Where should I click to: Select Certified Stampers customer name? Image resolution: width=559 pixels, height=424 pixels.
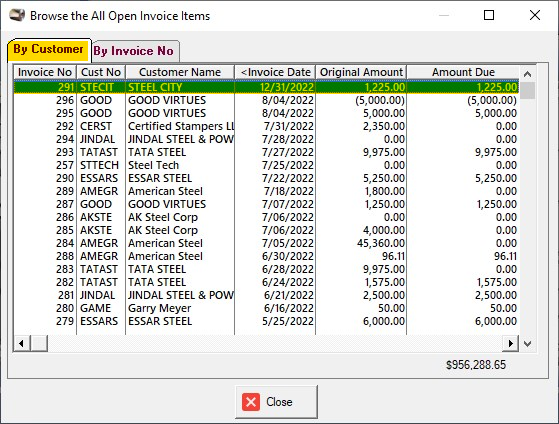[181, 126]
